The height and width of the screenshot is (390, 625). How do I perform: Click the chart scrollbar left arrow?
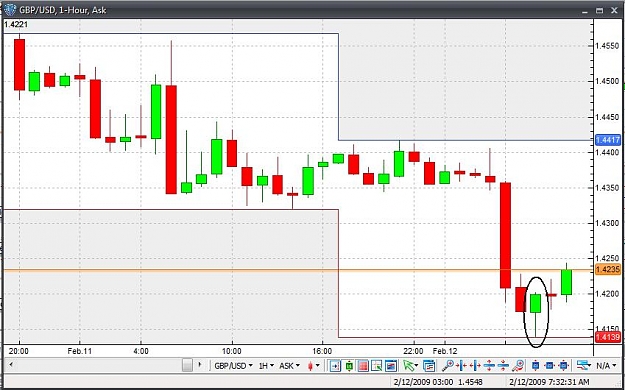click(11, 365)
